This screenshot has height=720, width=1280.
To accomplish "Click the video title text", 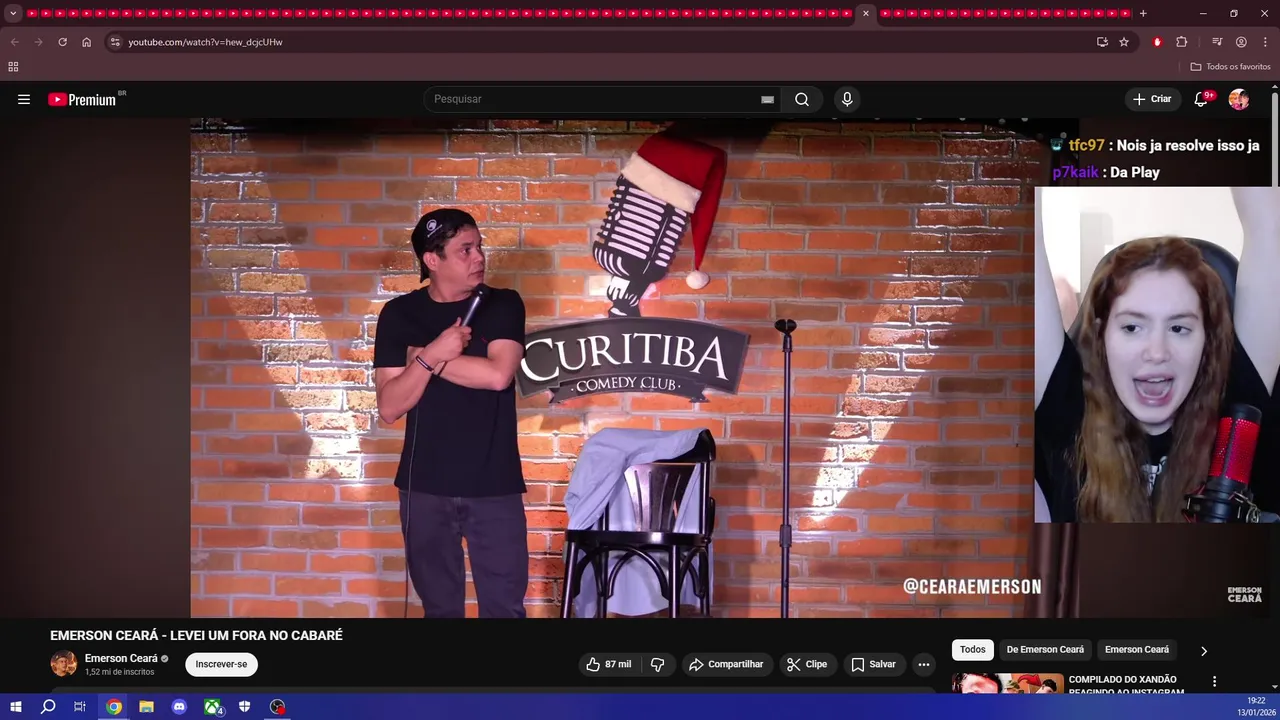I will tap(196, 635).
